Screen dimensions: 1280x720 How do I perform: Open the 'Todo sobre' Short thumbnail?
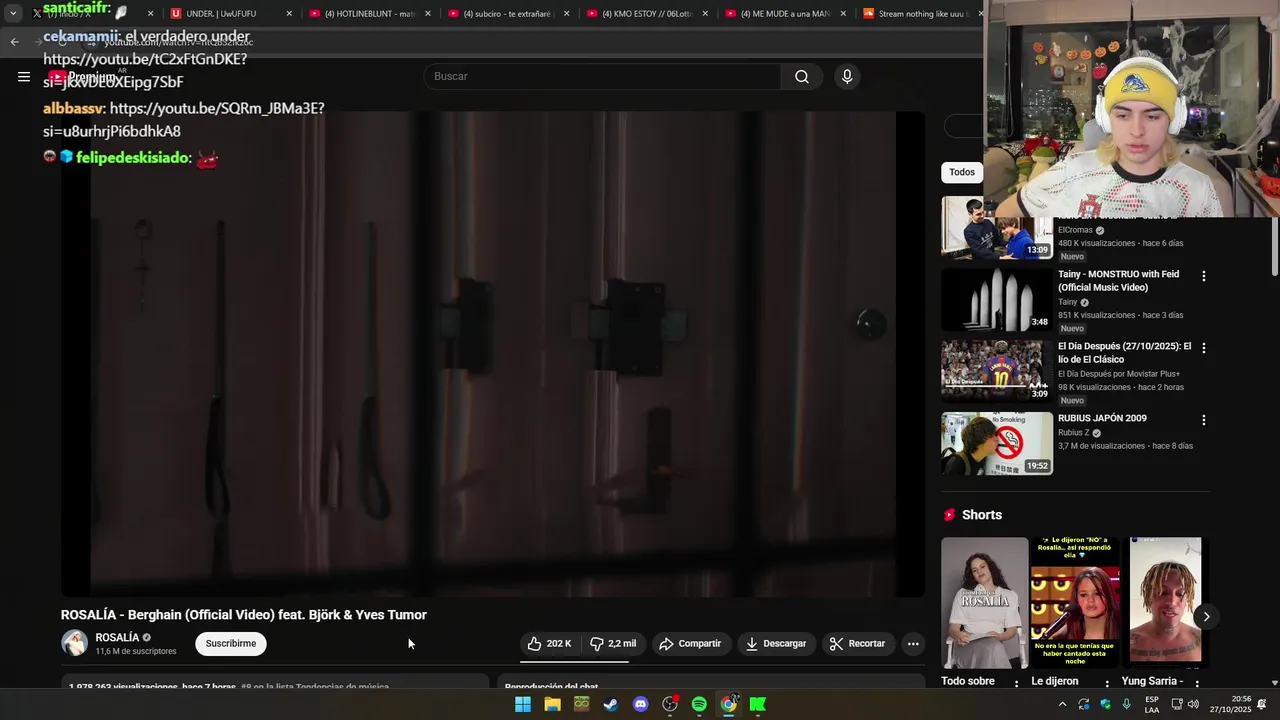pos(985,603)
